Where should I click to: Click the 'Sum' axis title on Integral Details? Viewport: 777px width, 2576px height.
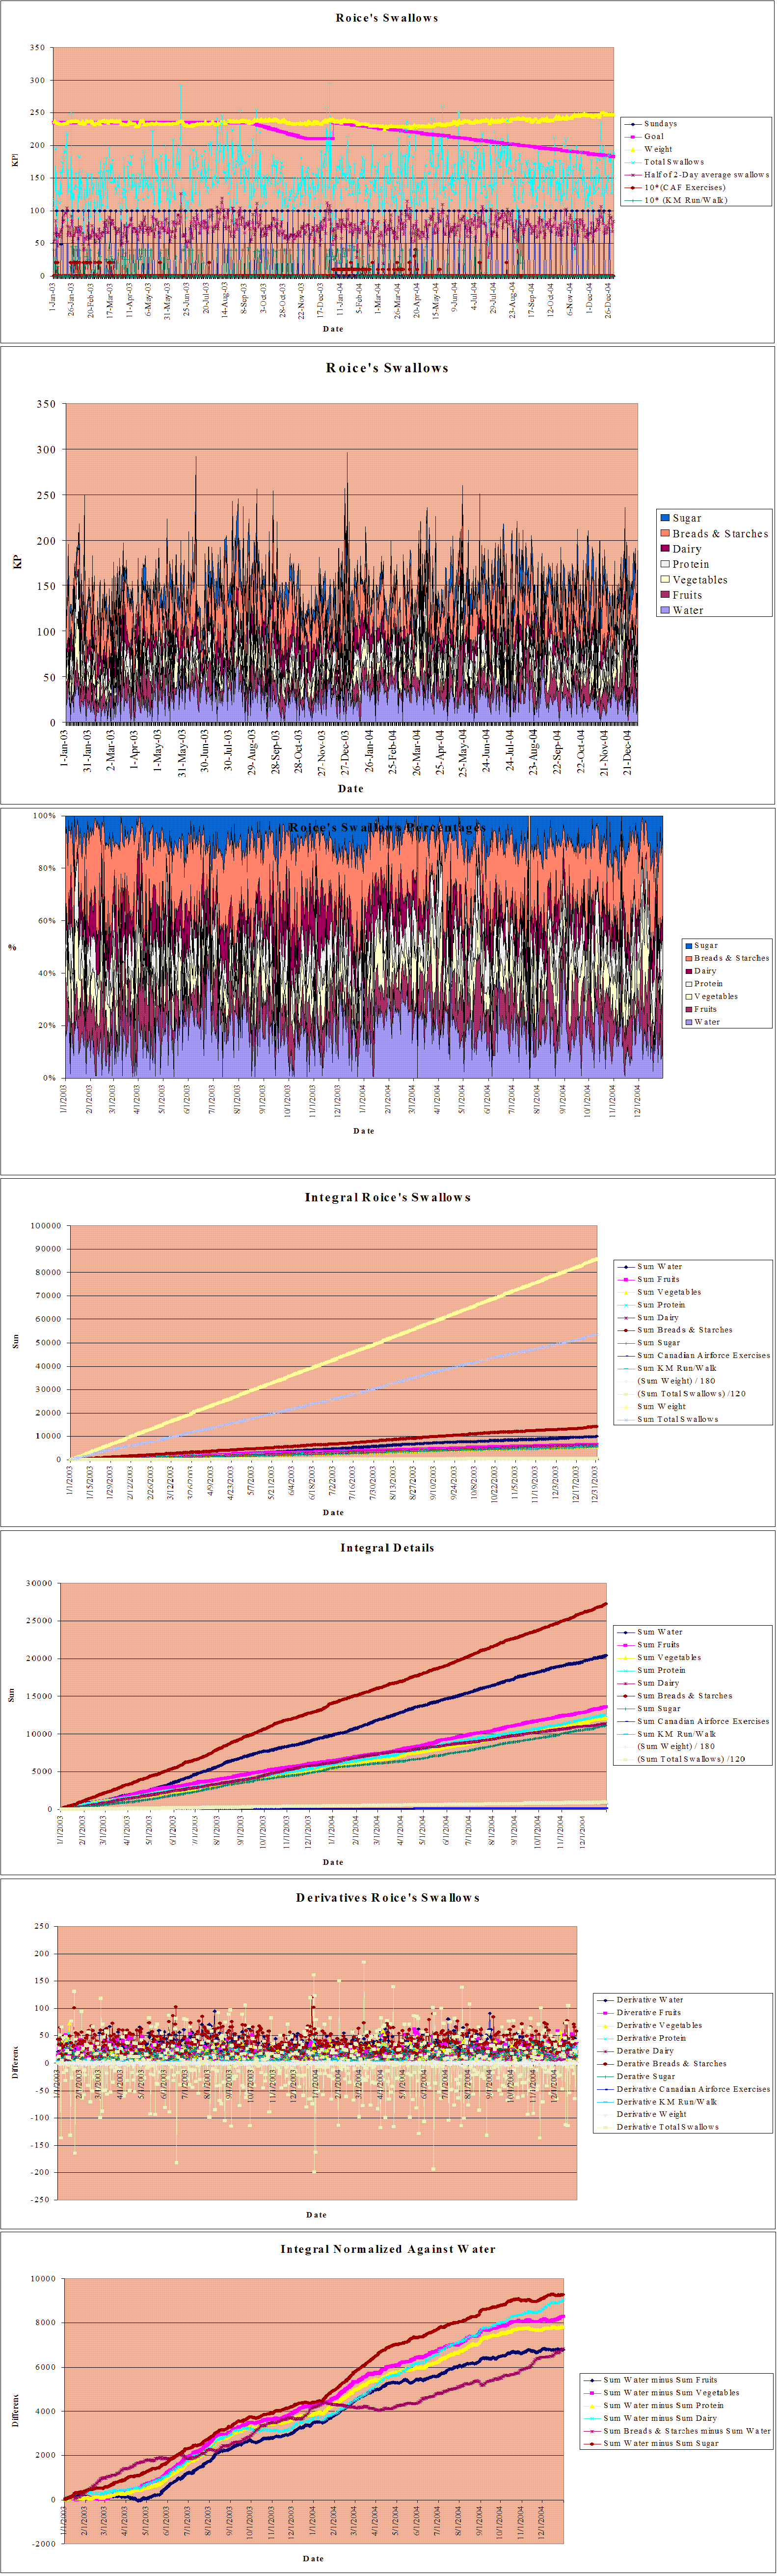[11, 1695]
